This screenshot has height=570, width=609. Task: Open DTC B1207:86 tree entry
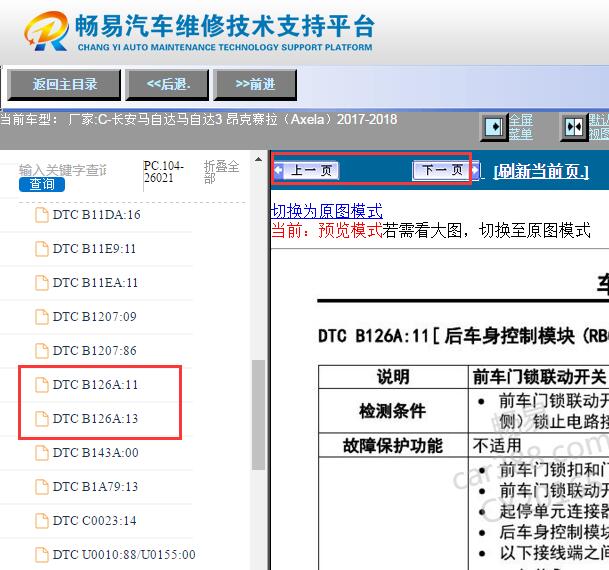click(94, 351)
